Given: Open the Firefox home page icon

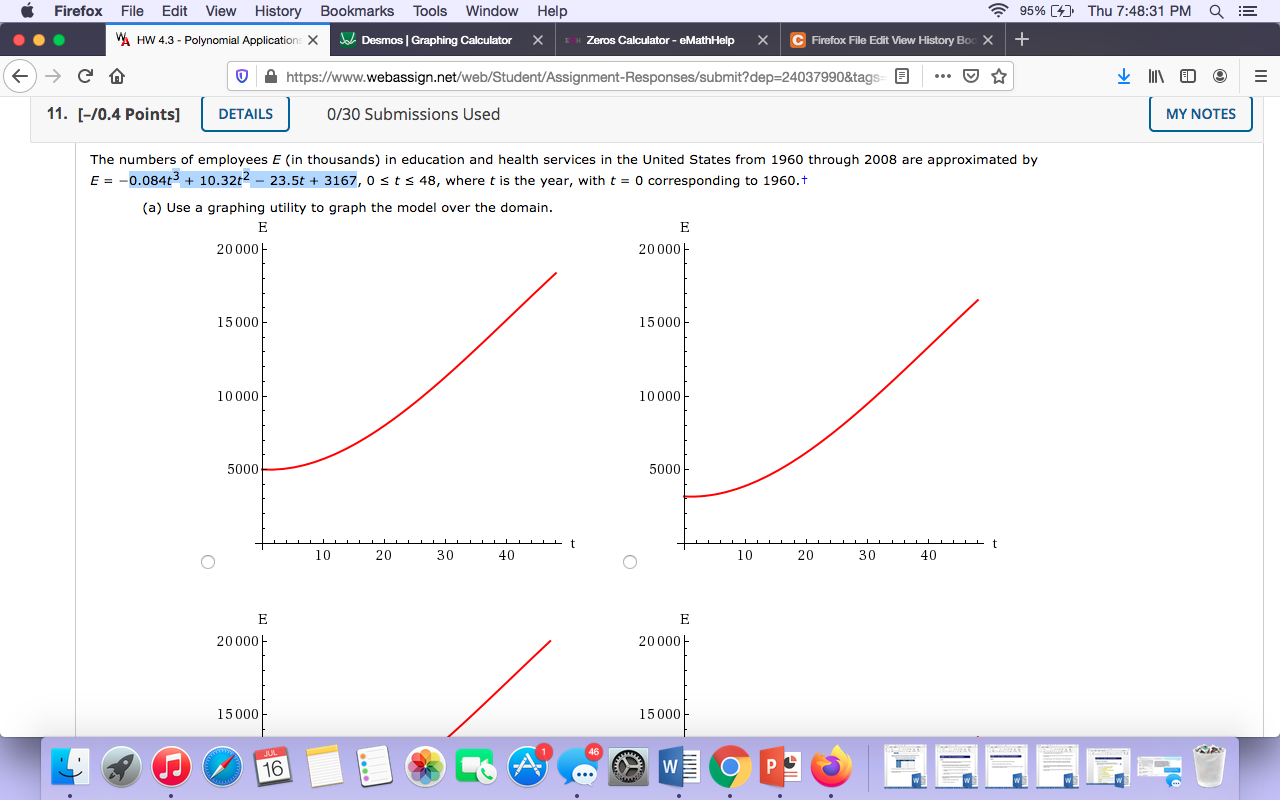Looking at the screenshot, I should click(x=116, y=76).
